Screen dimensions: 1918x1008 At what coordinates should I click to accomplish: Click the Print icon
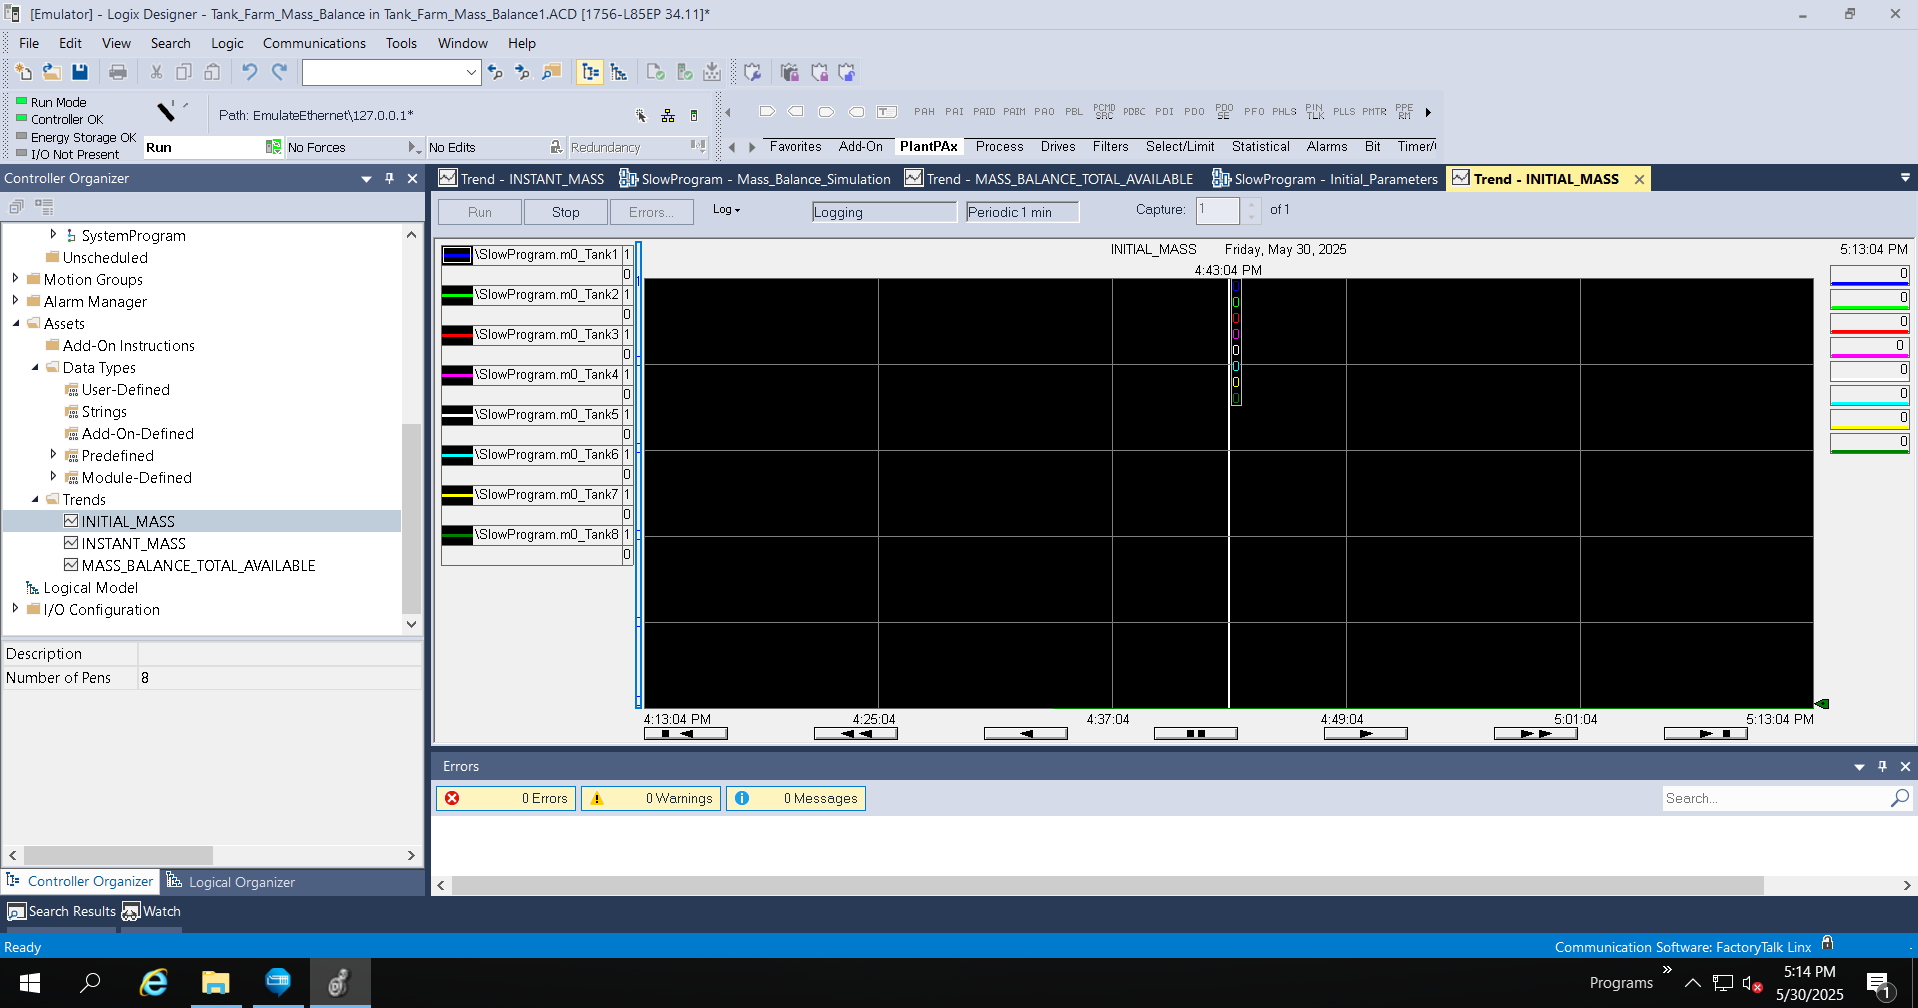click(x=118, y=72)
